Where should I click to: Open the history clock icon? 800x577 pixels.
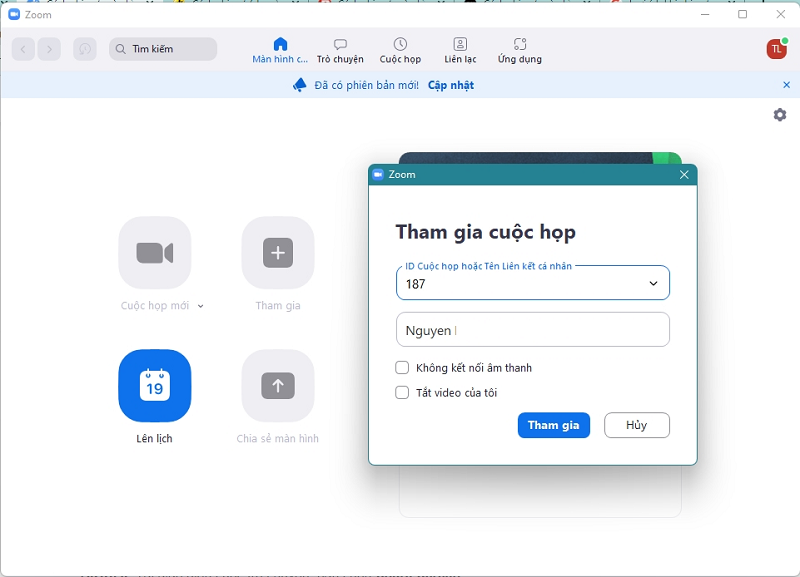coord(85,49)
